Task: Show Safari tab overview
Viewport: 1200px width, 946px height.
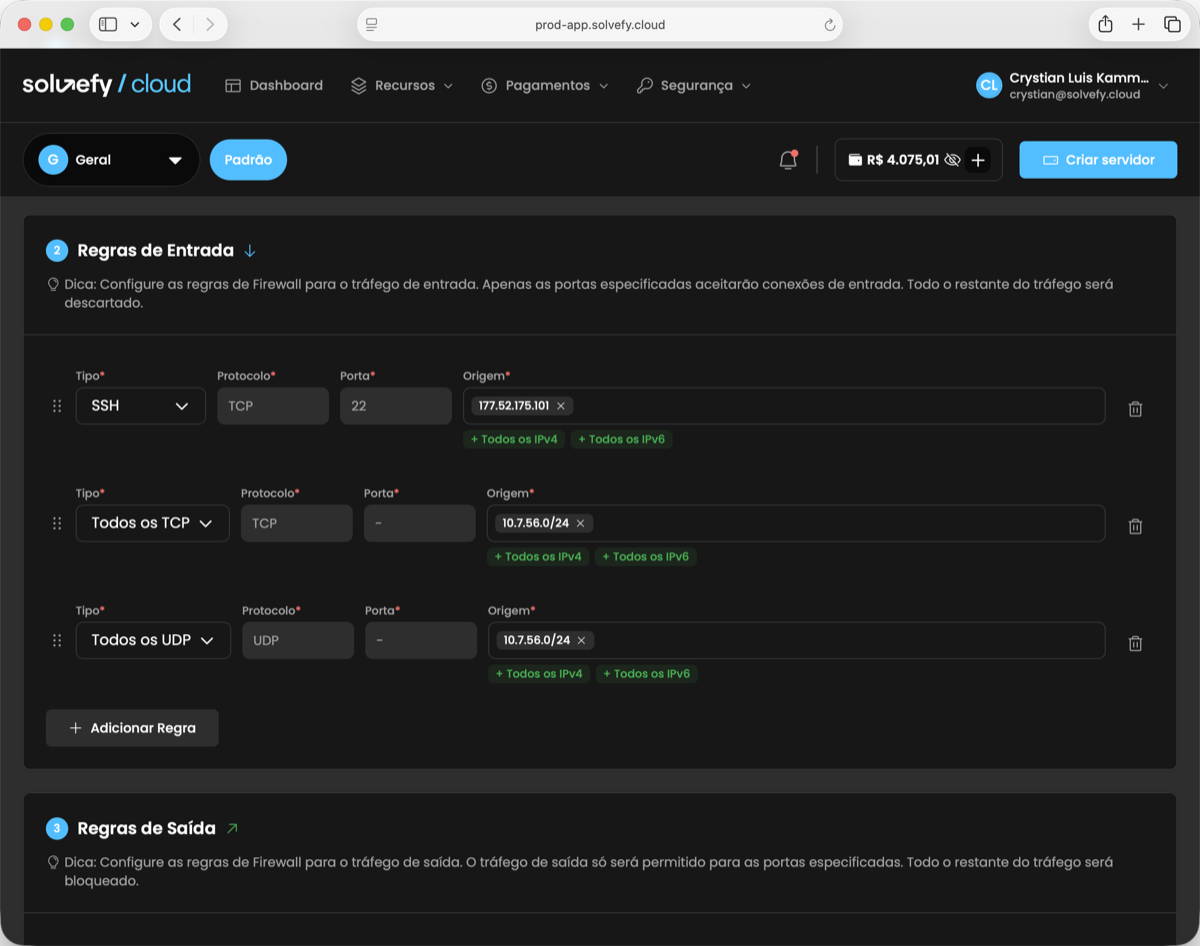Action: (1172, 24)
